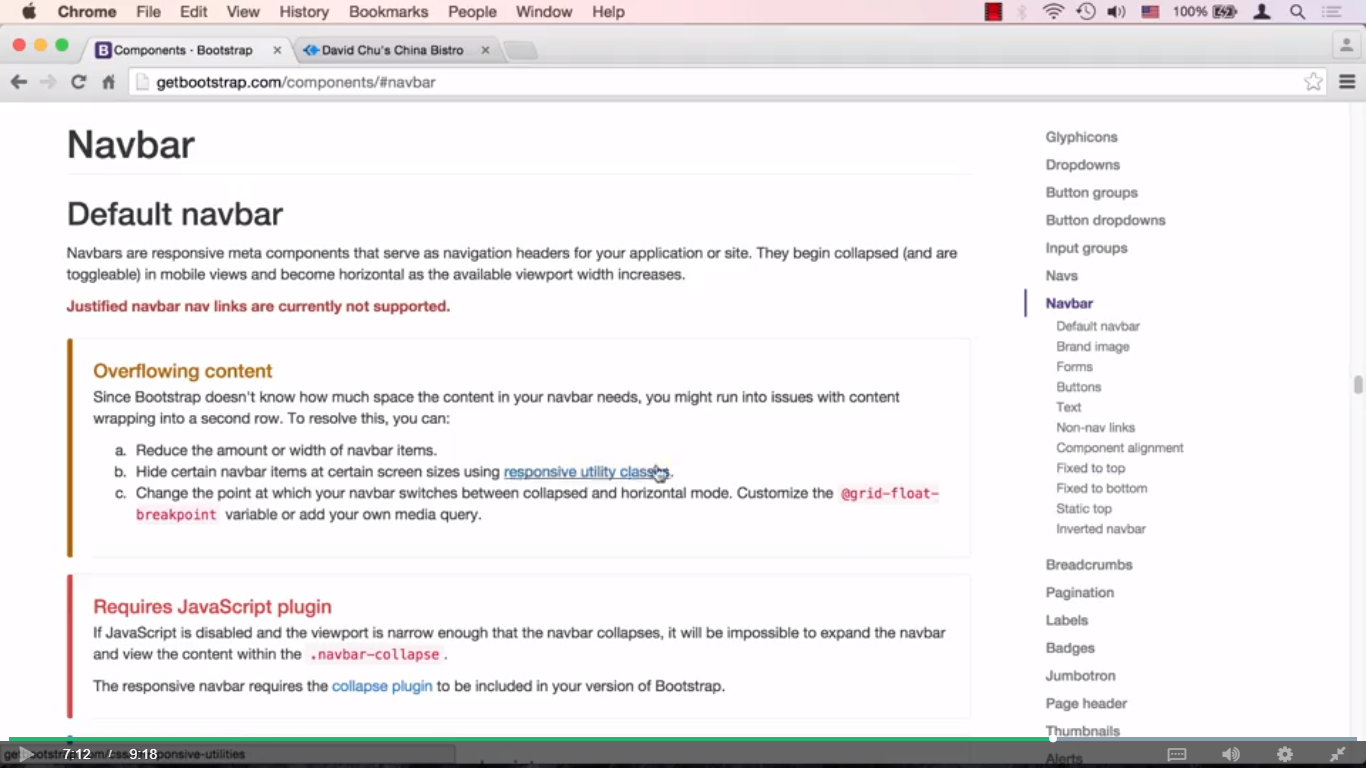The height and width of the screenshot is (768, 1366).
Task: Open the user account menu bar icon
Action: tap(1262, 12)
